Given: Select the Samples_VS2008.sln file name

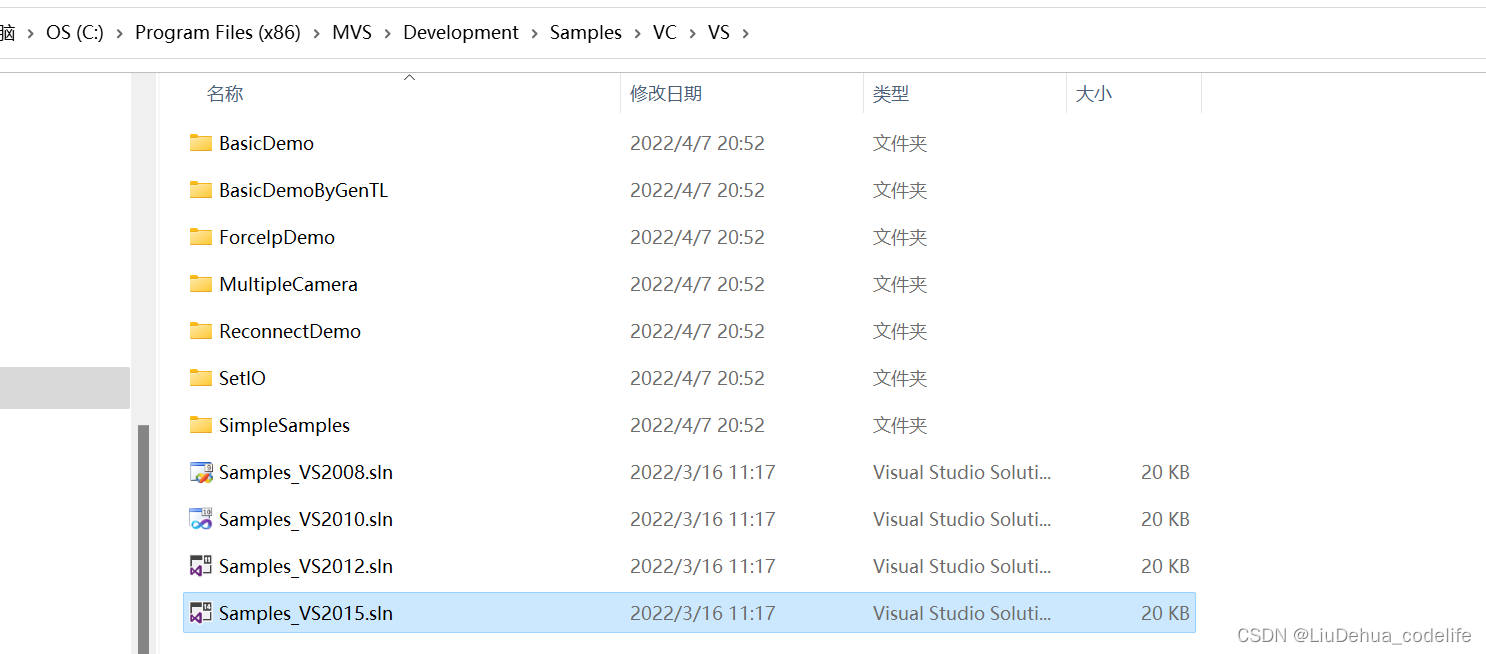Looking at the screenshot, I should pos(306,472).
